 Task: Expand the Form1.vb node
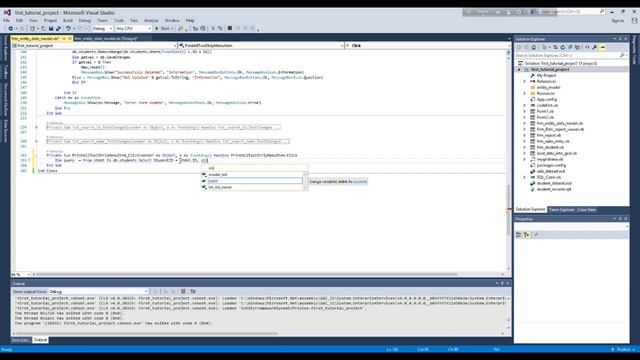(525, 111)
